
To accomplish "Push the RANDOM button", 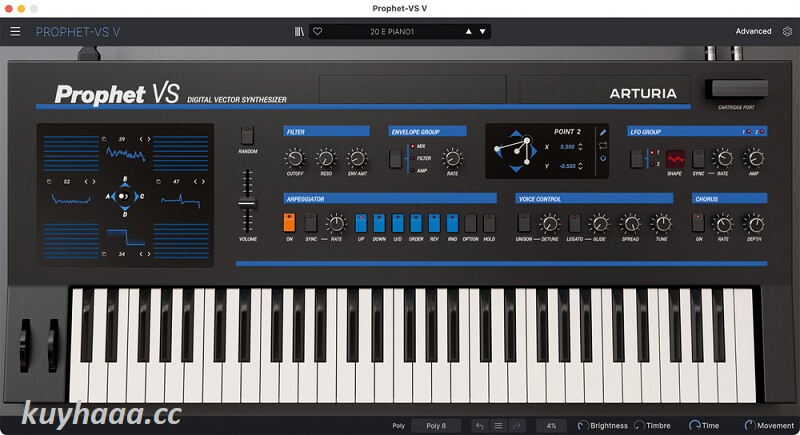I will click(247, 135).
